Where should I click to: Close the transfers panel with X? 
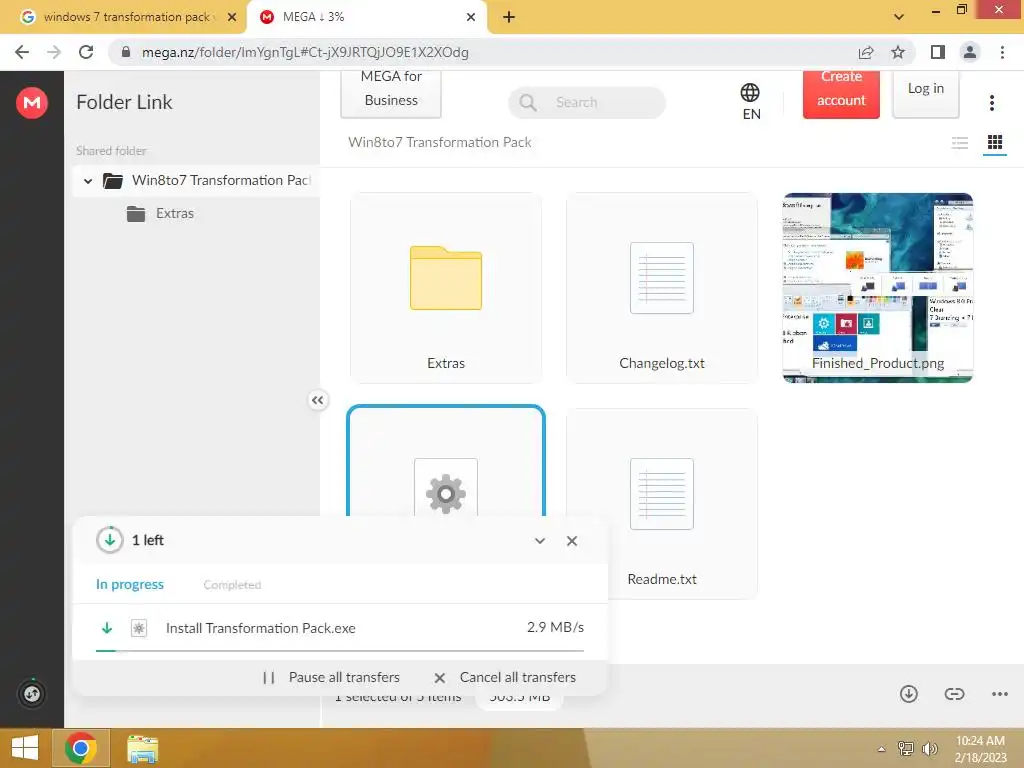pos(571,541)
